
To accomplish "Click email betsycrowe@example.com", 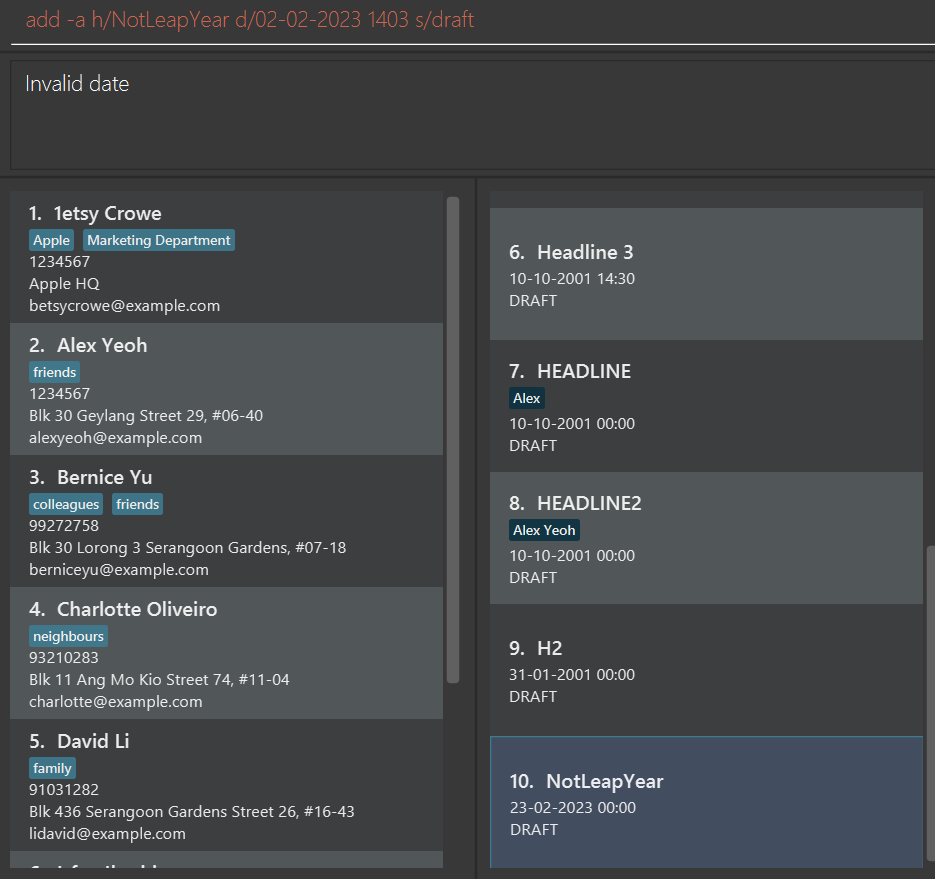I will 125,306.
